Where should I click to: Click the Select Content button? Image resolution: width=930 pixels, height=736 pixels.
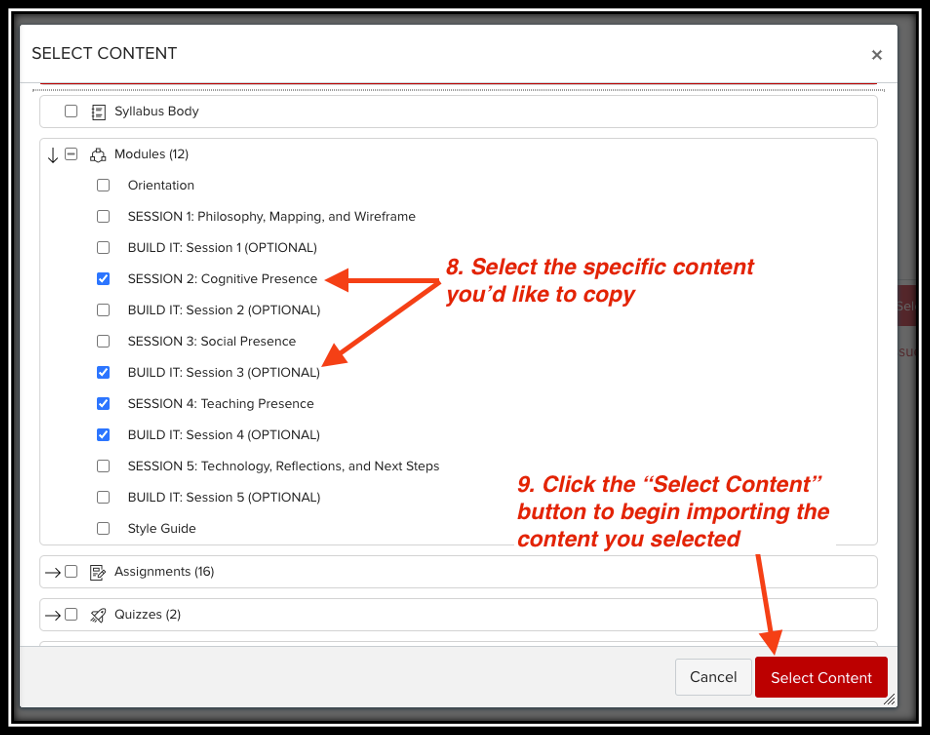pyautogui.click(x=821, y=677)
